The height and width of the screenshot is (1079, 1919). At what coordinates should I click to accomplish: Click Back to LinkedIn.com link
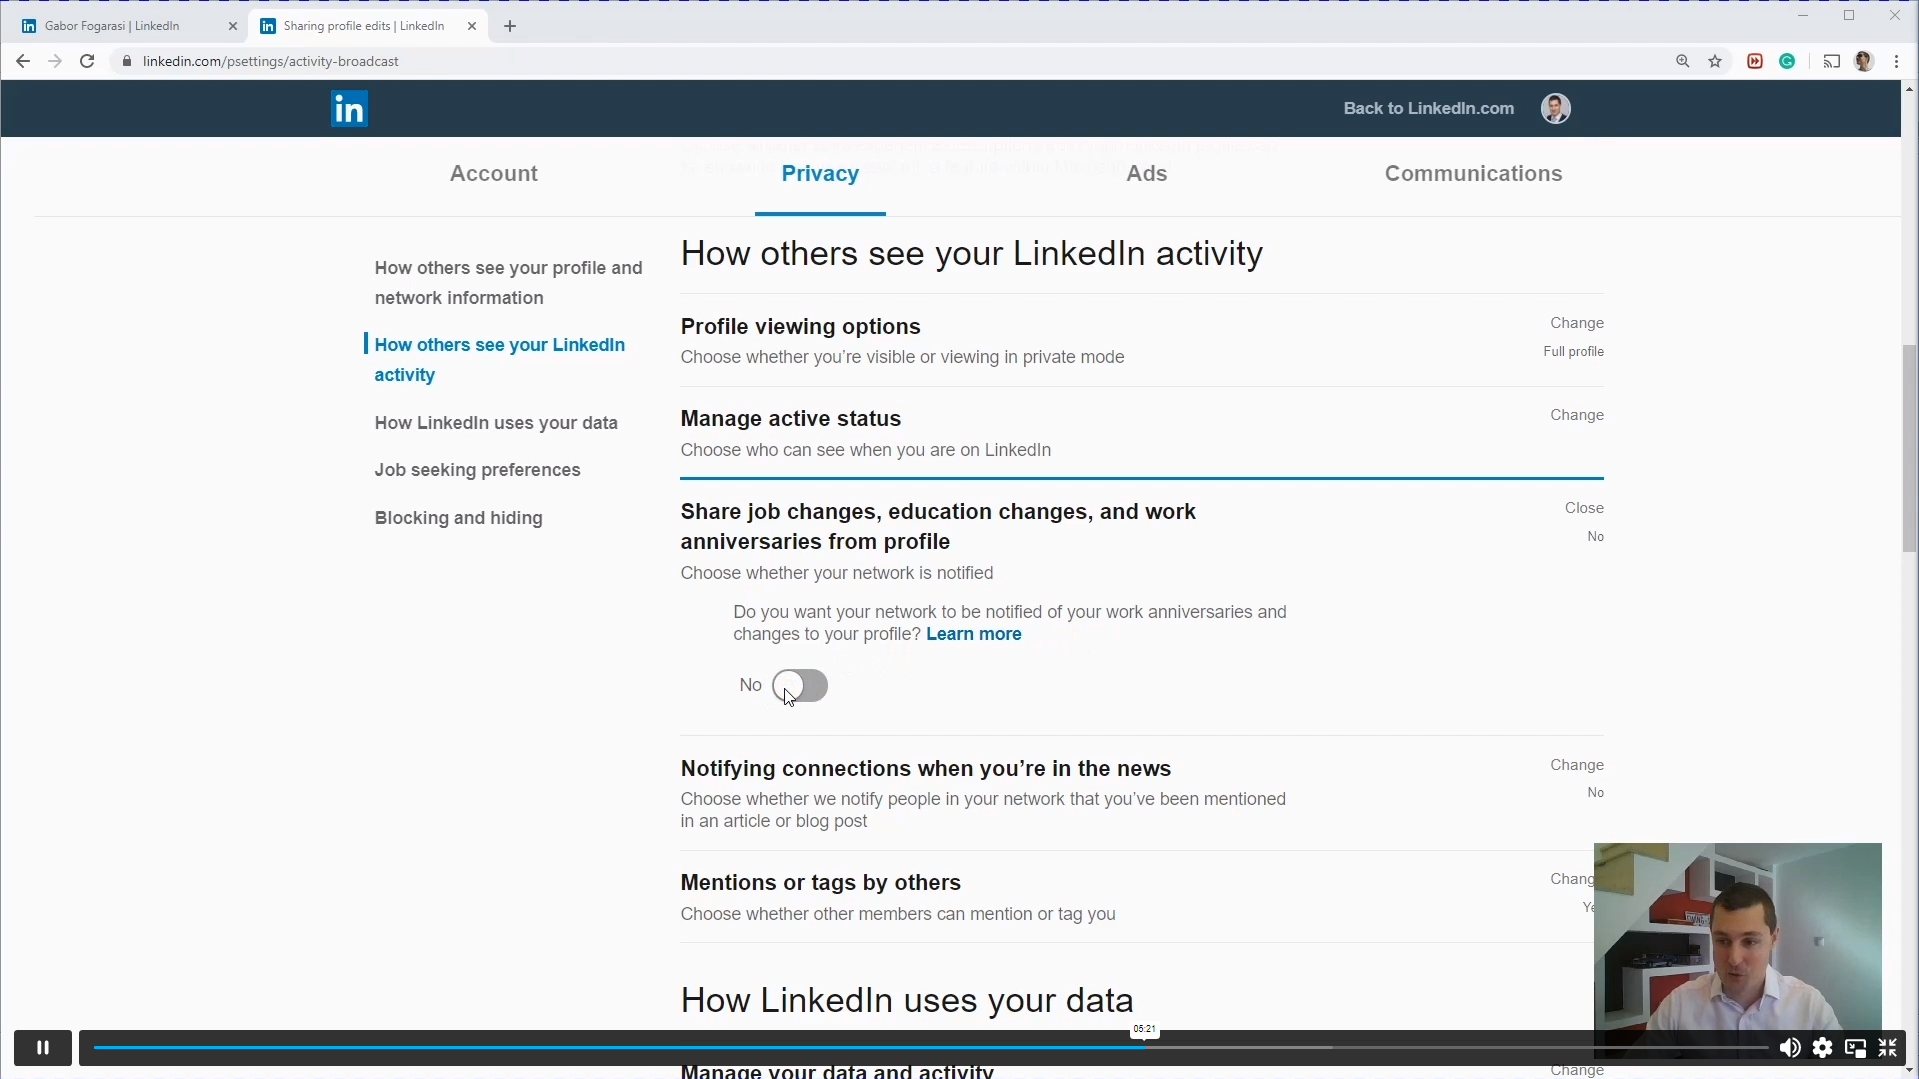click(x=1428, y=108)
